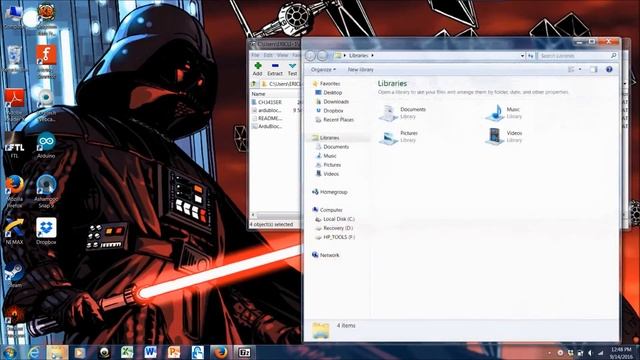This screenshot has width=640, height=360.
Task: Click the Back arrow in Libraries window
Action: tap(311, 56)
